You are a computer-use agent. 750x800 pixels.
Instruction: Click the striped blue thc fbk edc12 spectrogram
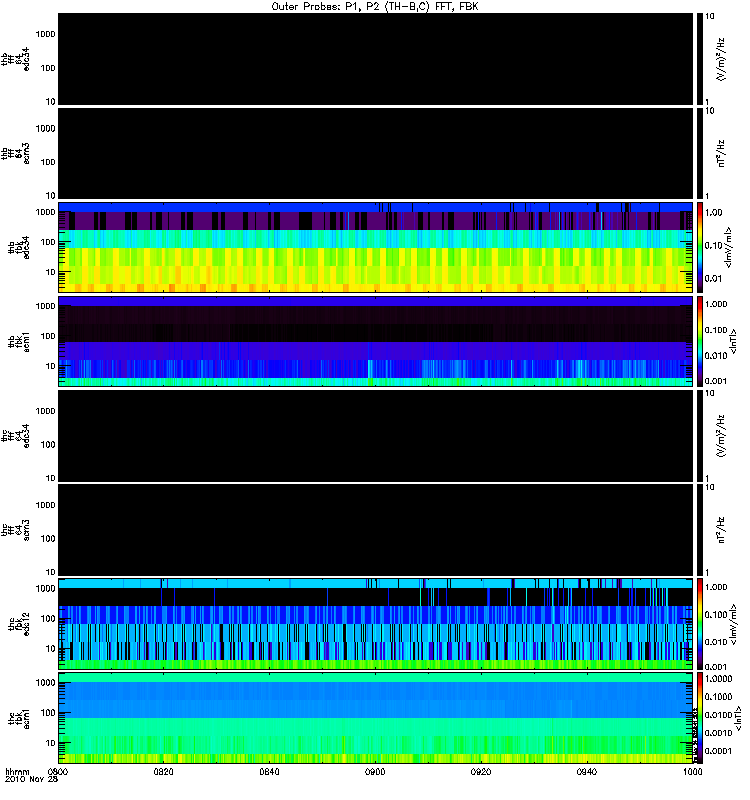(375, 624)
